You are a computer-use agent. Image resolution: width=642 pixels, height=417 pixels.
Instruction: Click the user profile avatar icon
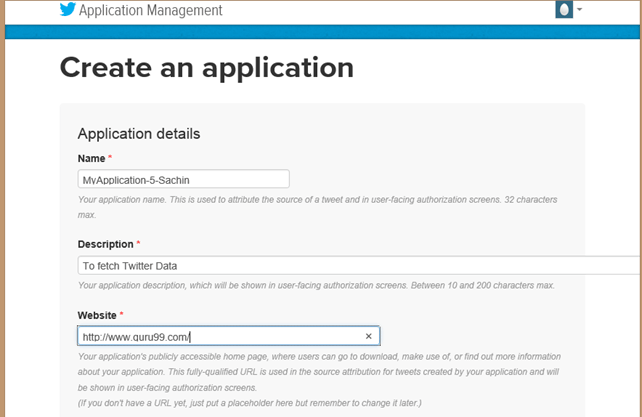tap(564, 10)
